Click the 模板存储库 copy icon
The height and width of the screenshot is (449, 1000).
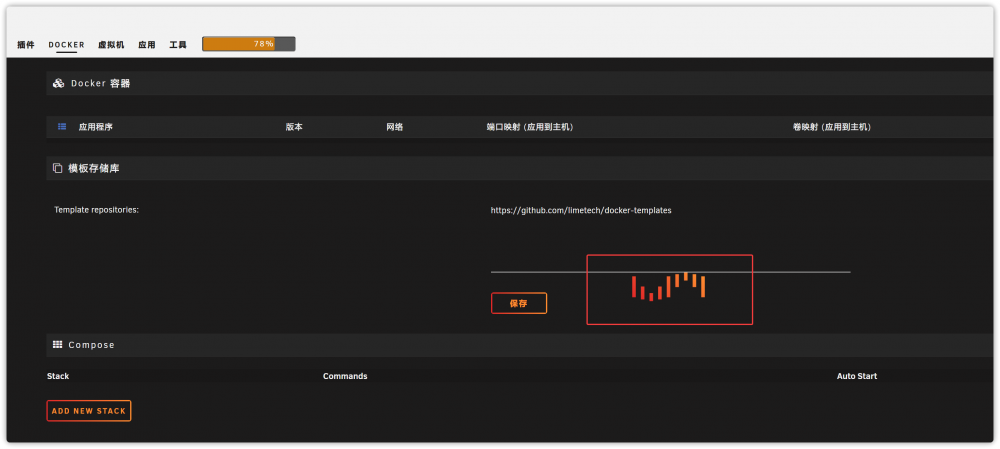click(57, 168)
